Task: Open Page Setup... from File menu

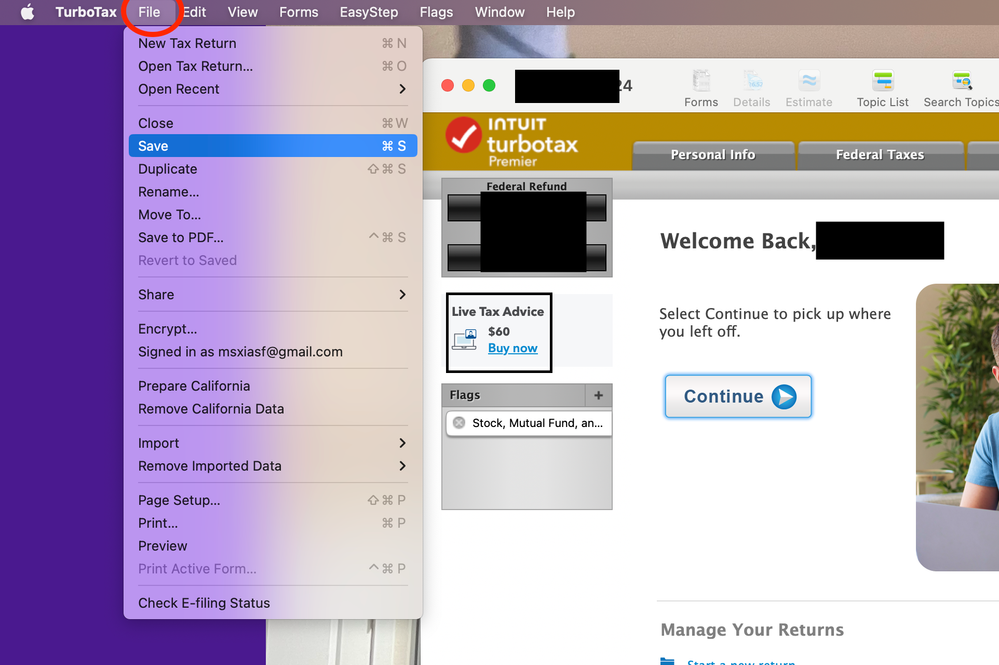Action: (273, 501)
